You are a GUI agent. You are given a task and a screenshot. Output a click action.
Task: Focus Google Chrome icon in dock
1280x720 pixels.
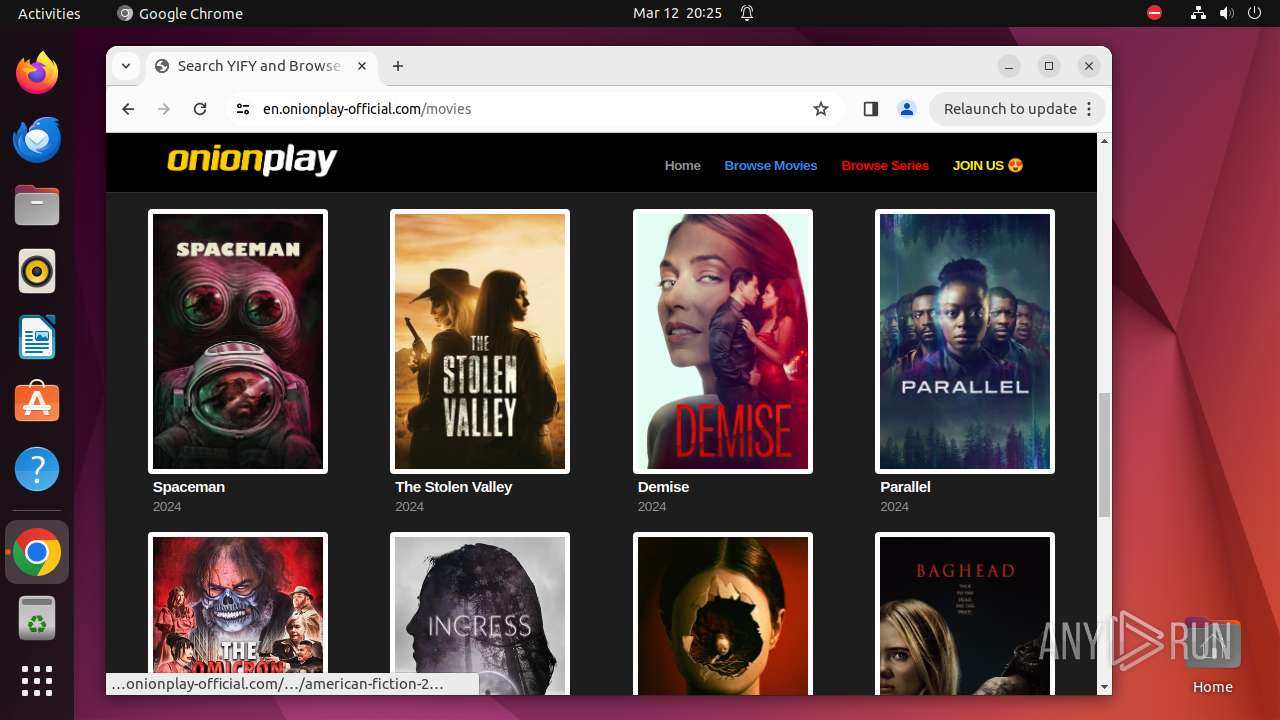[x=37, y=552]
